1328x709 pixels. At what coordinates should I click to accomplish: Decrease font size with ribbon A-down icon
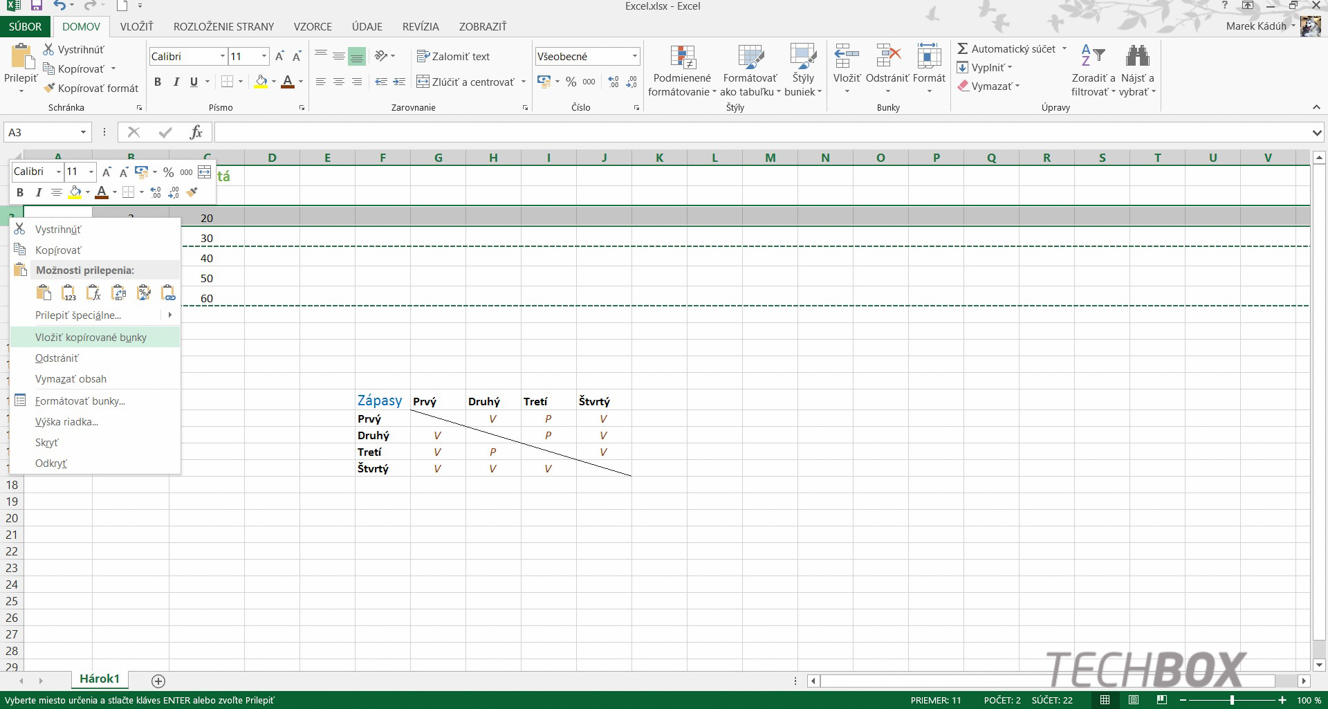tap(297, 56)
